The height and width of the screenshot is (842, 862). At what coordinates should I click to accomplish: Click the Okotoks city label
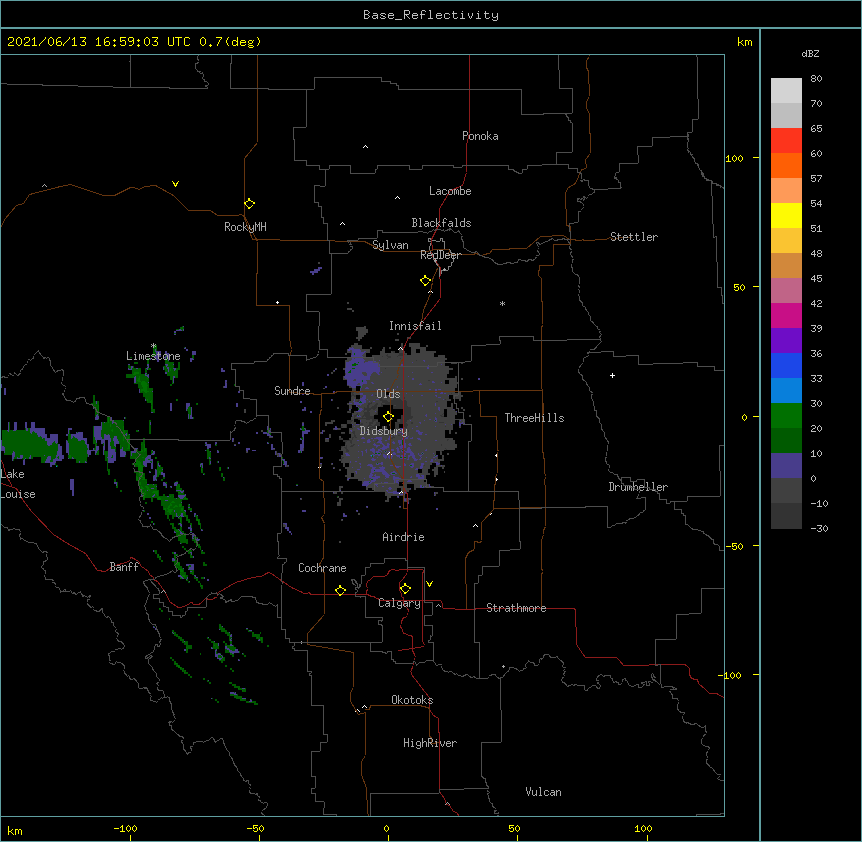tap(412, 700)
